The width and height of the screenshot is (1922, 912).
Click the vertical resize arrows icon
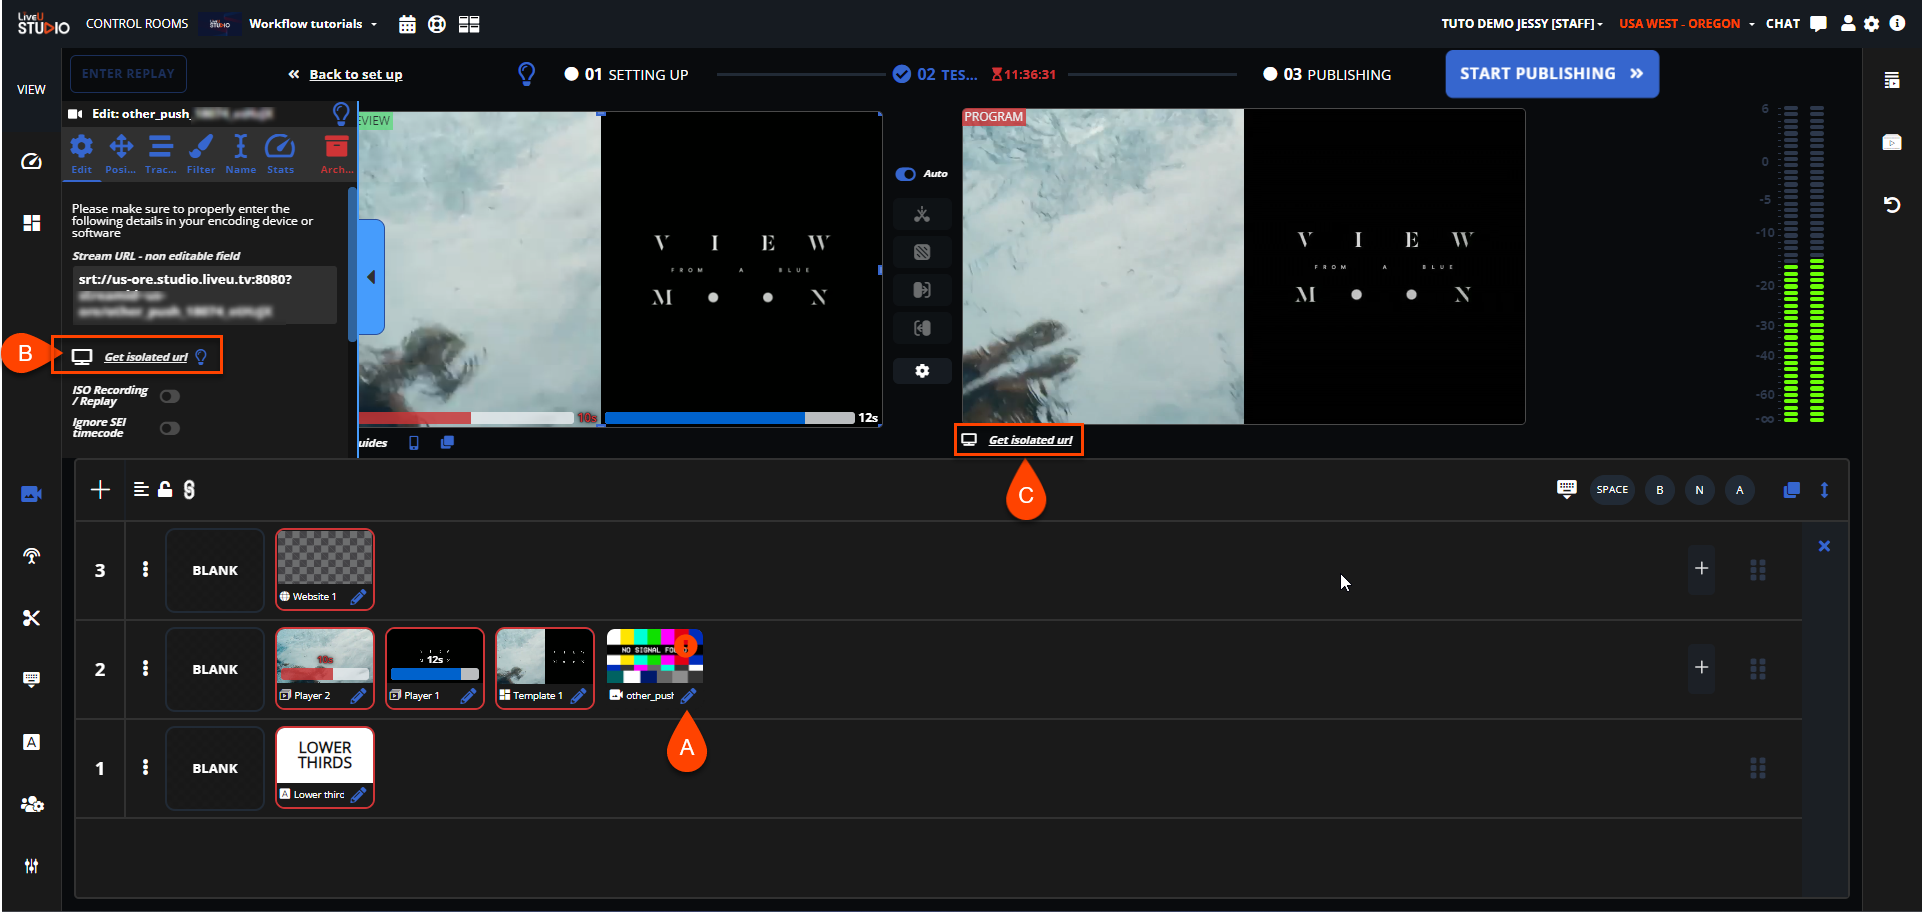[1824, 490]
